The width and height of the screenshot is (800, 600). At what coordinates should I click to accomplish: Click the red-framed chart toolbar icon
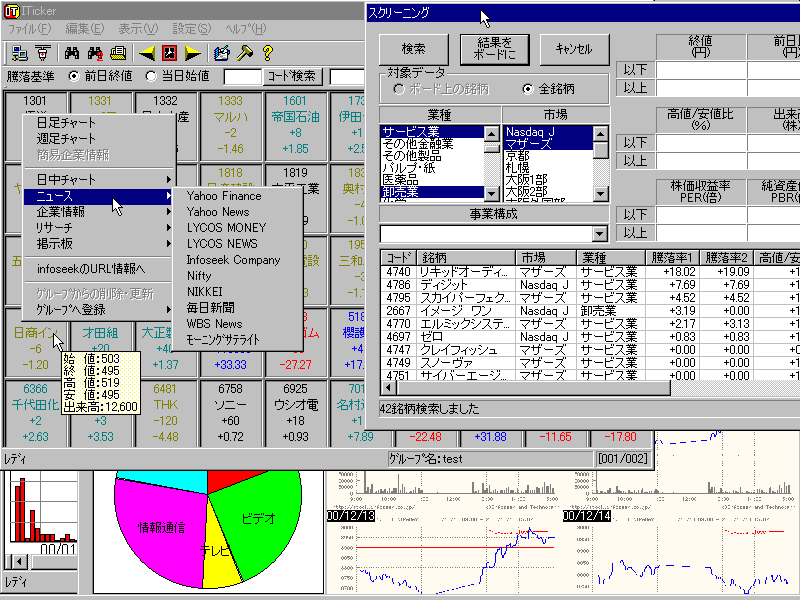(169, 53)
